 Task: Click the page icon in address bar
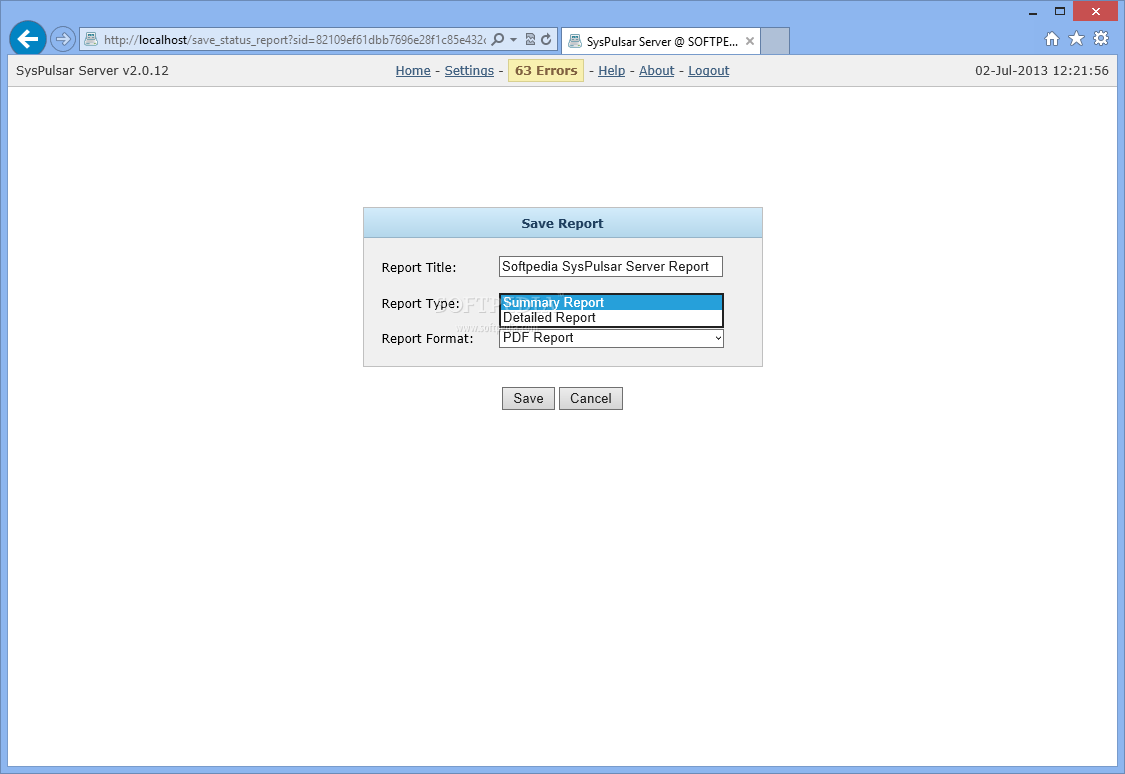coord(91,39)
